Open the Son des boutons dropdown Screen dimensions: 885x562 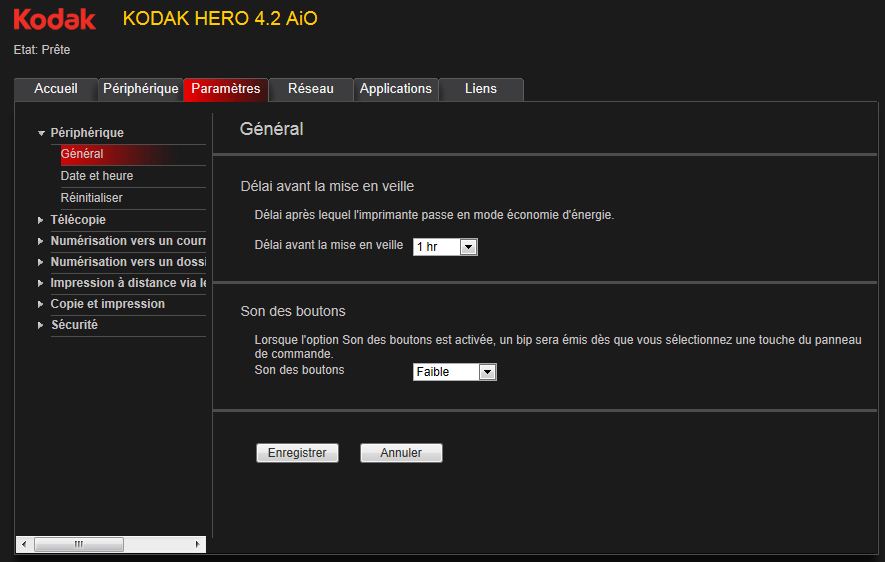(455, 372)
